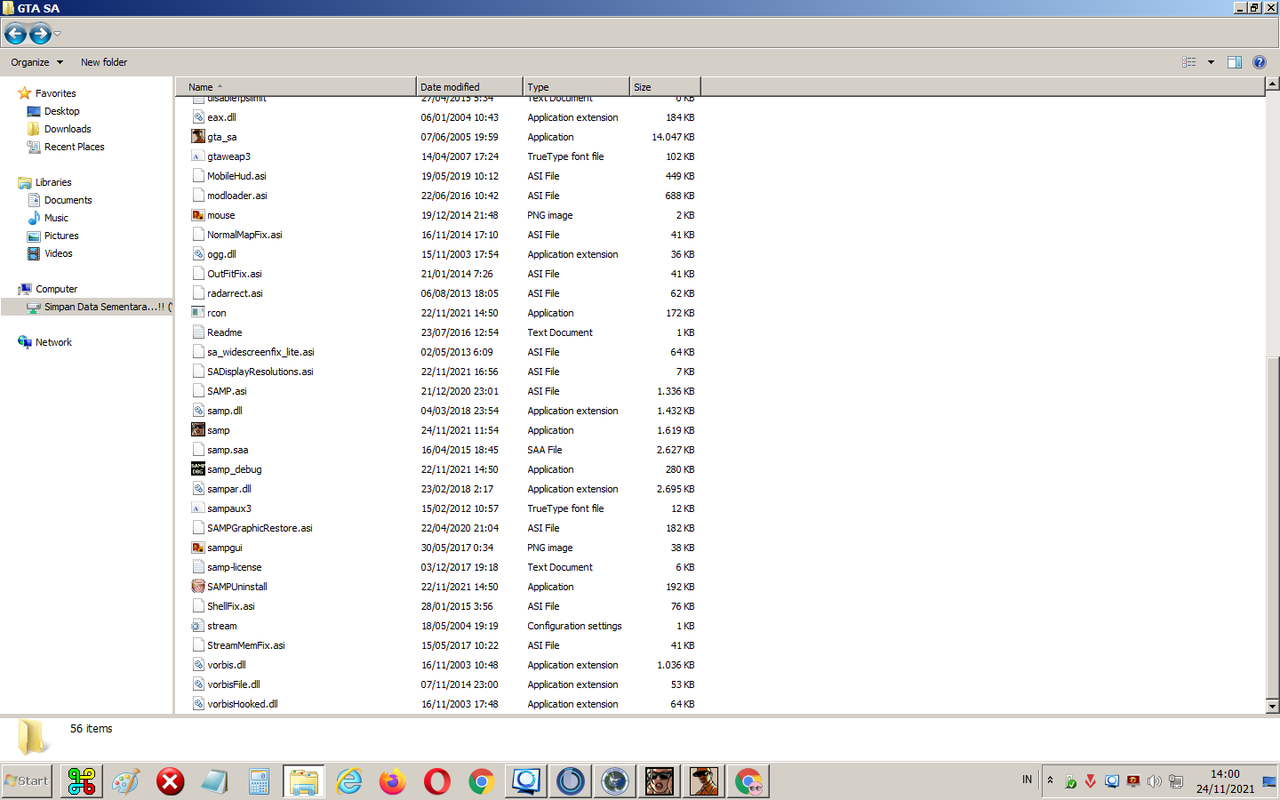Sort files by Name column
The image size is (1280, 800).
pyautogui.click(x=296, y=87)
